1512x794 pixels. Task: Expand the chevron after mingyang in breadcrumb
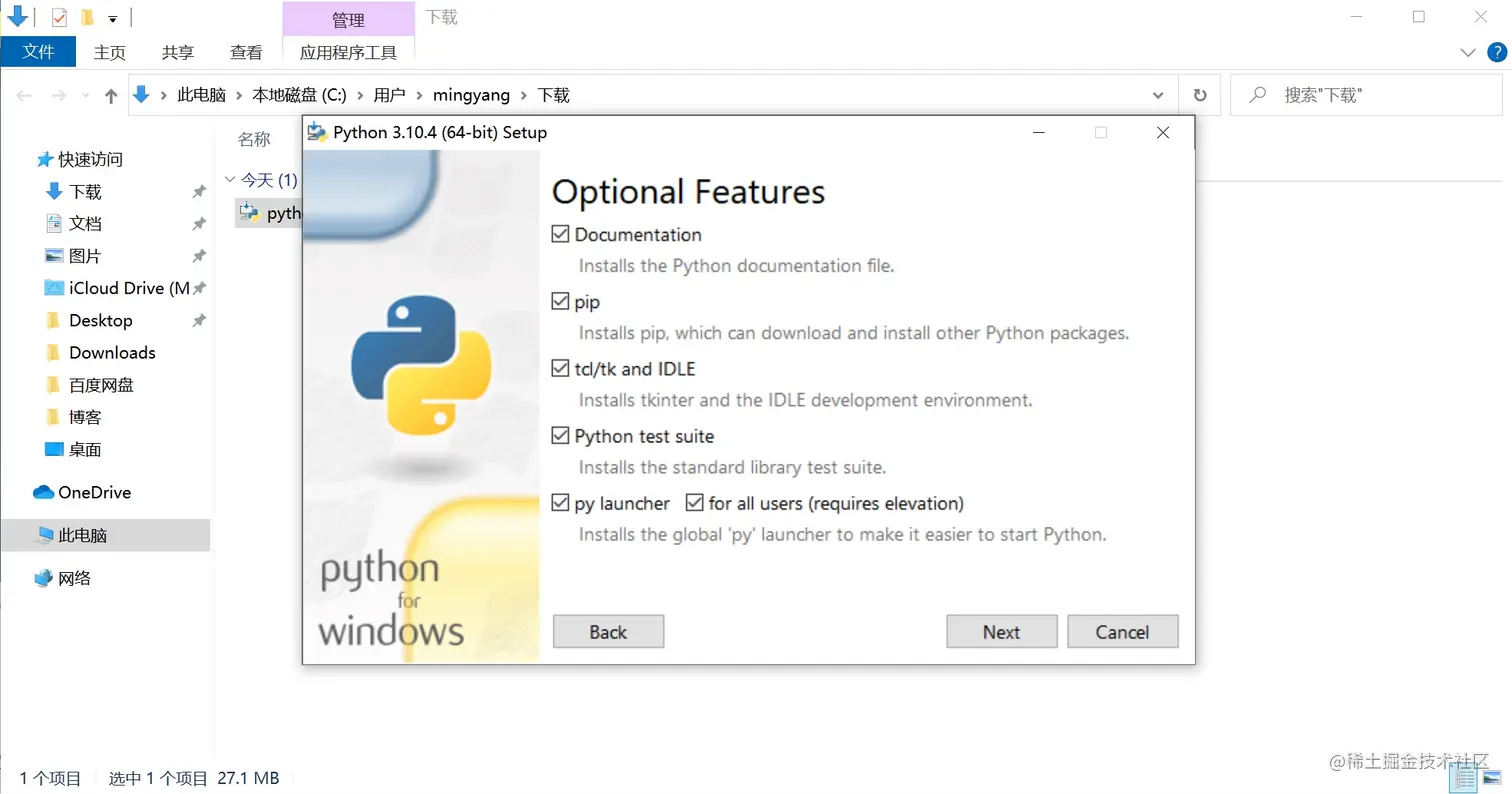pyautogui.click(x=524, y=96)
